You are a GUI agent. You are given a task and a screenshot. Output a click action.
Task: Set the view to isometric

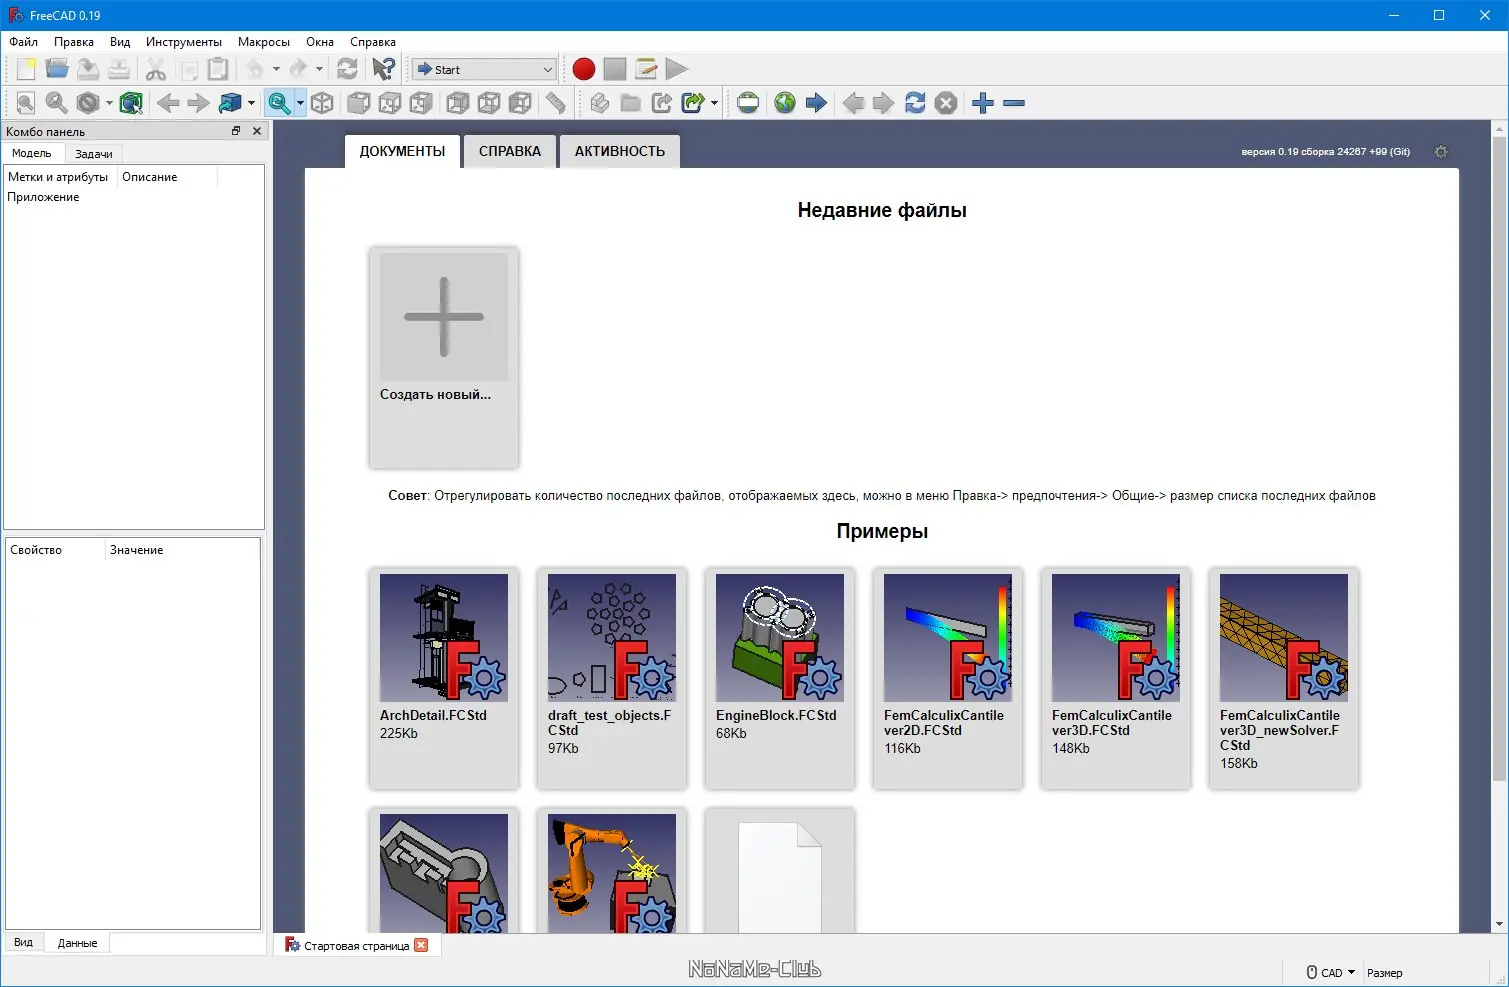coord(322,103)
